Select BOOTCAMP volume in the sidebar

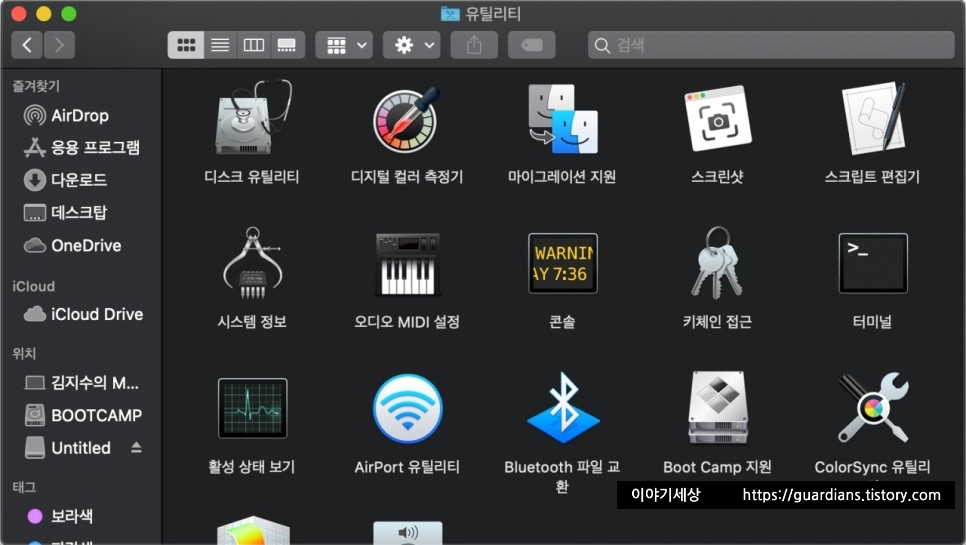coord(81,415)
